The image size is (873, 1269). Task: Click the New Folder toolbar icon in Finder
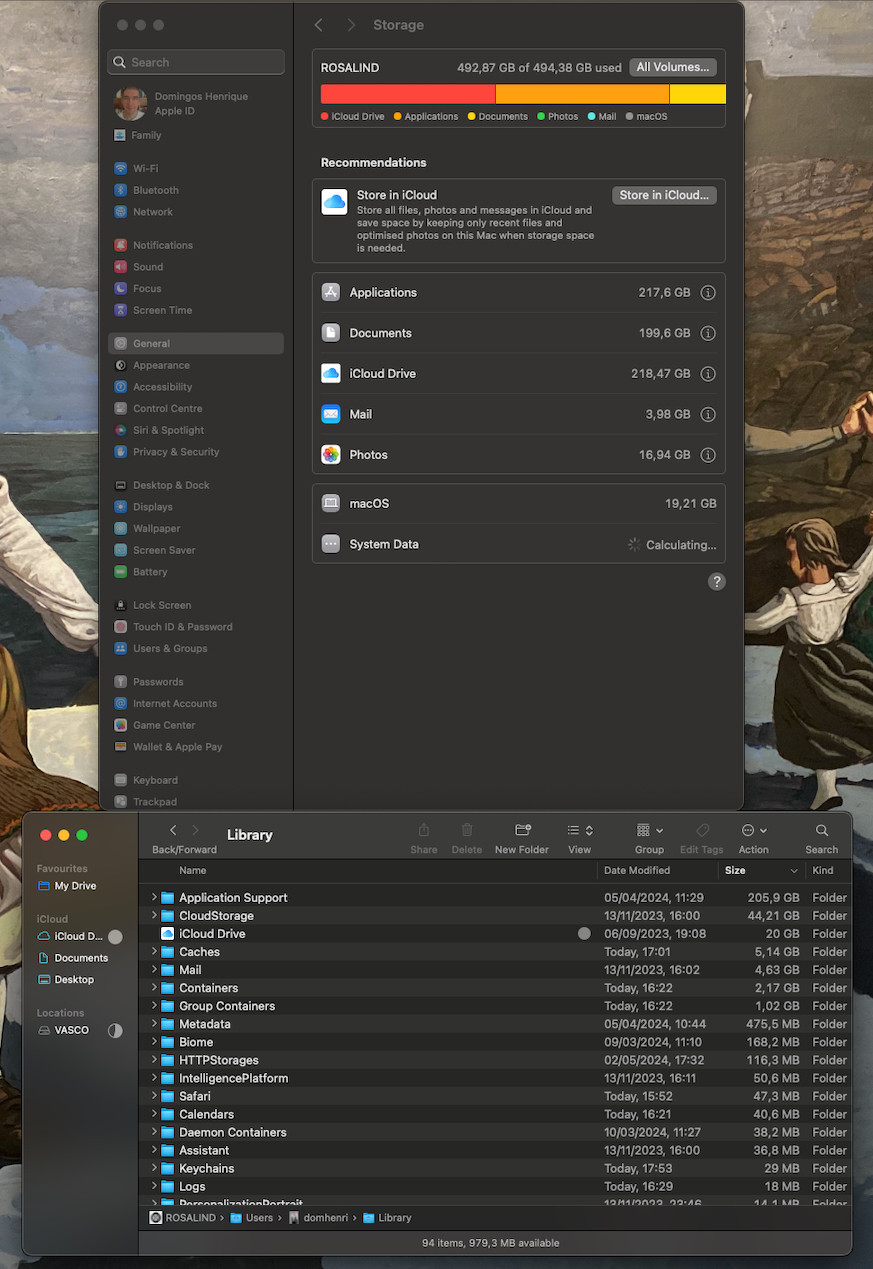[x=522, y=831]
